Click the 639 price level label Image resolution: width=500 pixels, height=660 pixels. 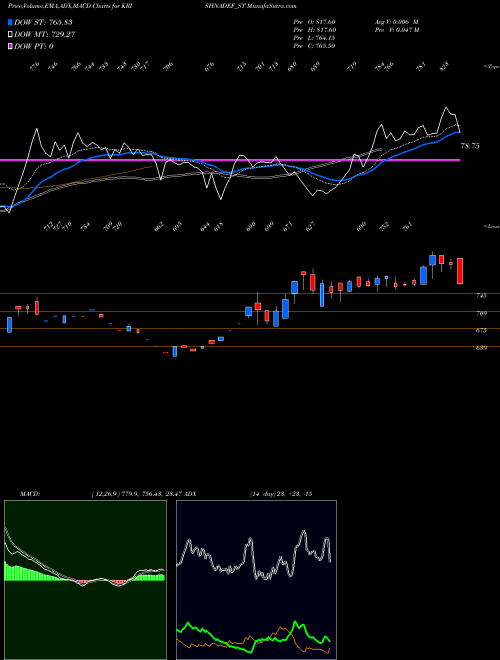pyautogui.click(x=481, y=348)
